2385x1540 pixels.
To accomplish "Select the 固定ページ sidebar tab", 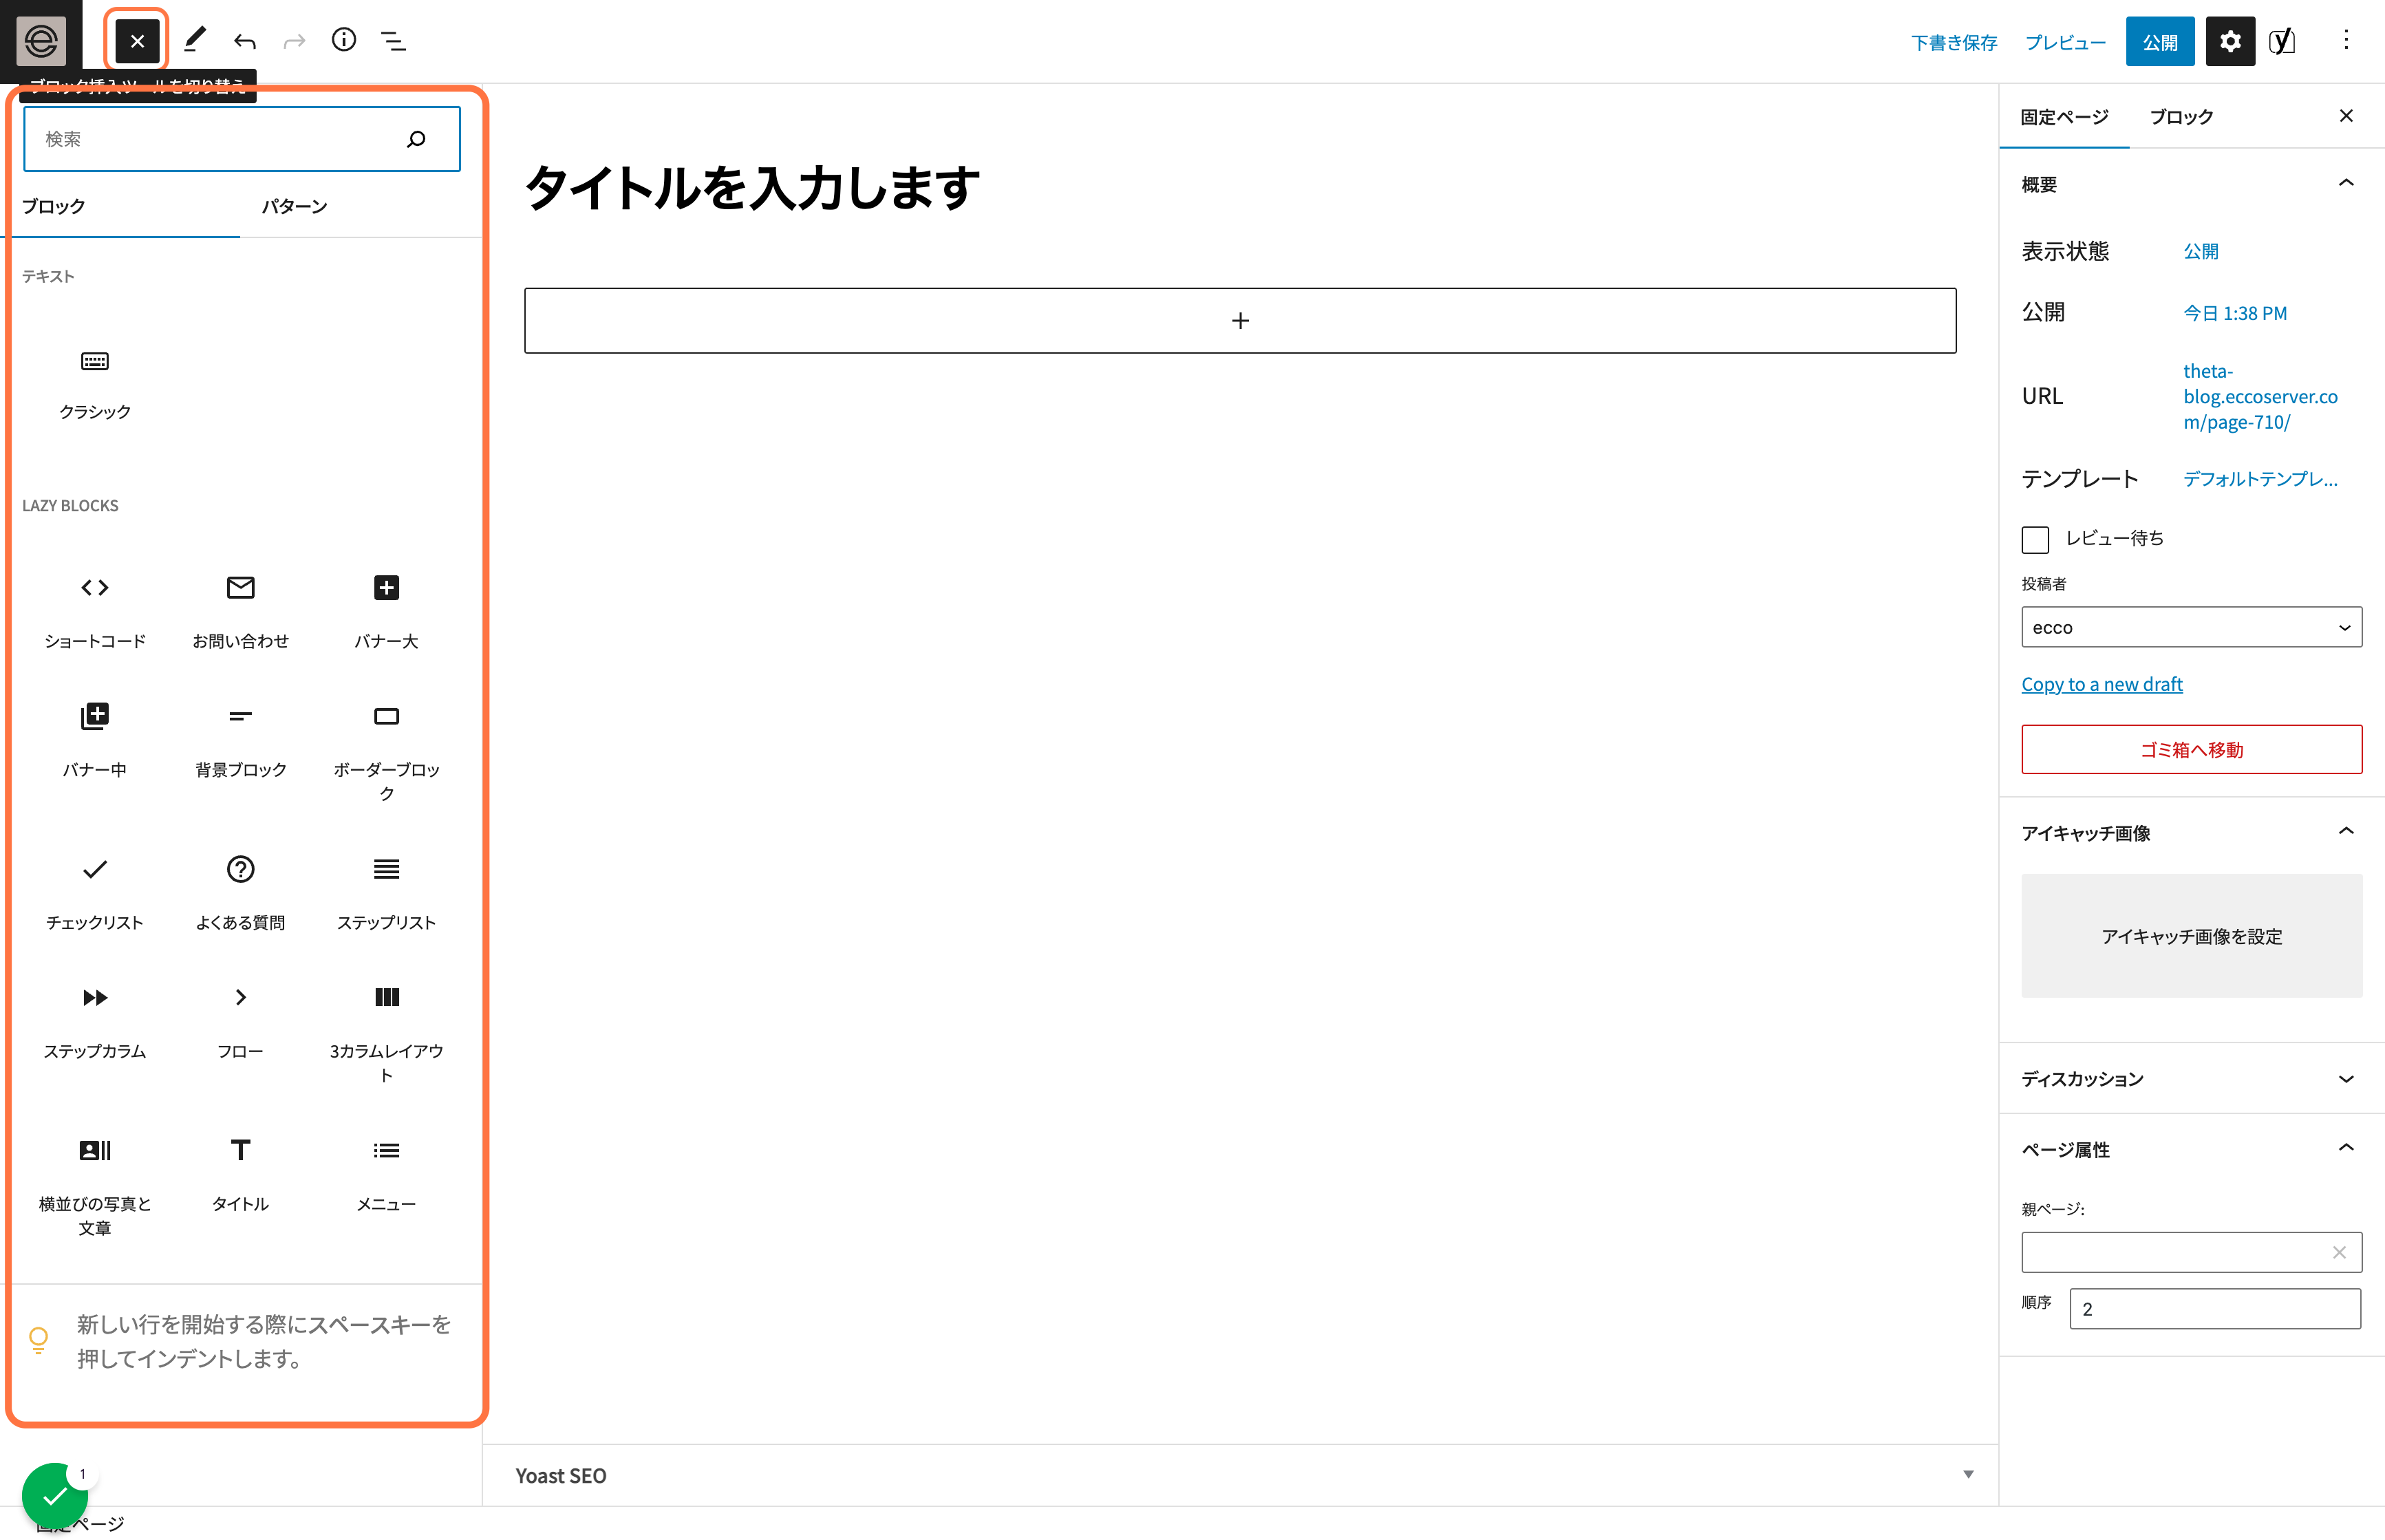I will click(2064, 117).
